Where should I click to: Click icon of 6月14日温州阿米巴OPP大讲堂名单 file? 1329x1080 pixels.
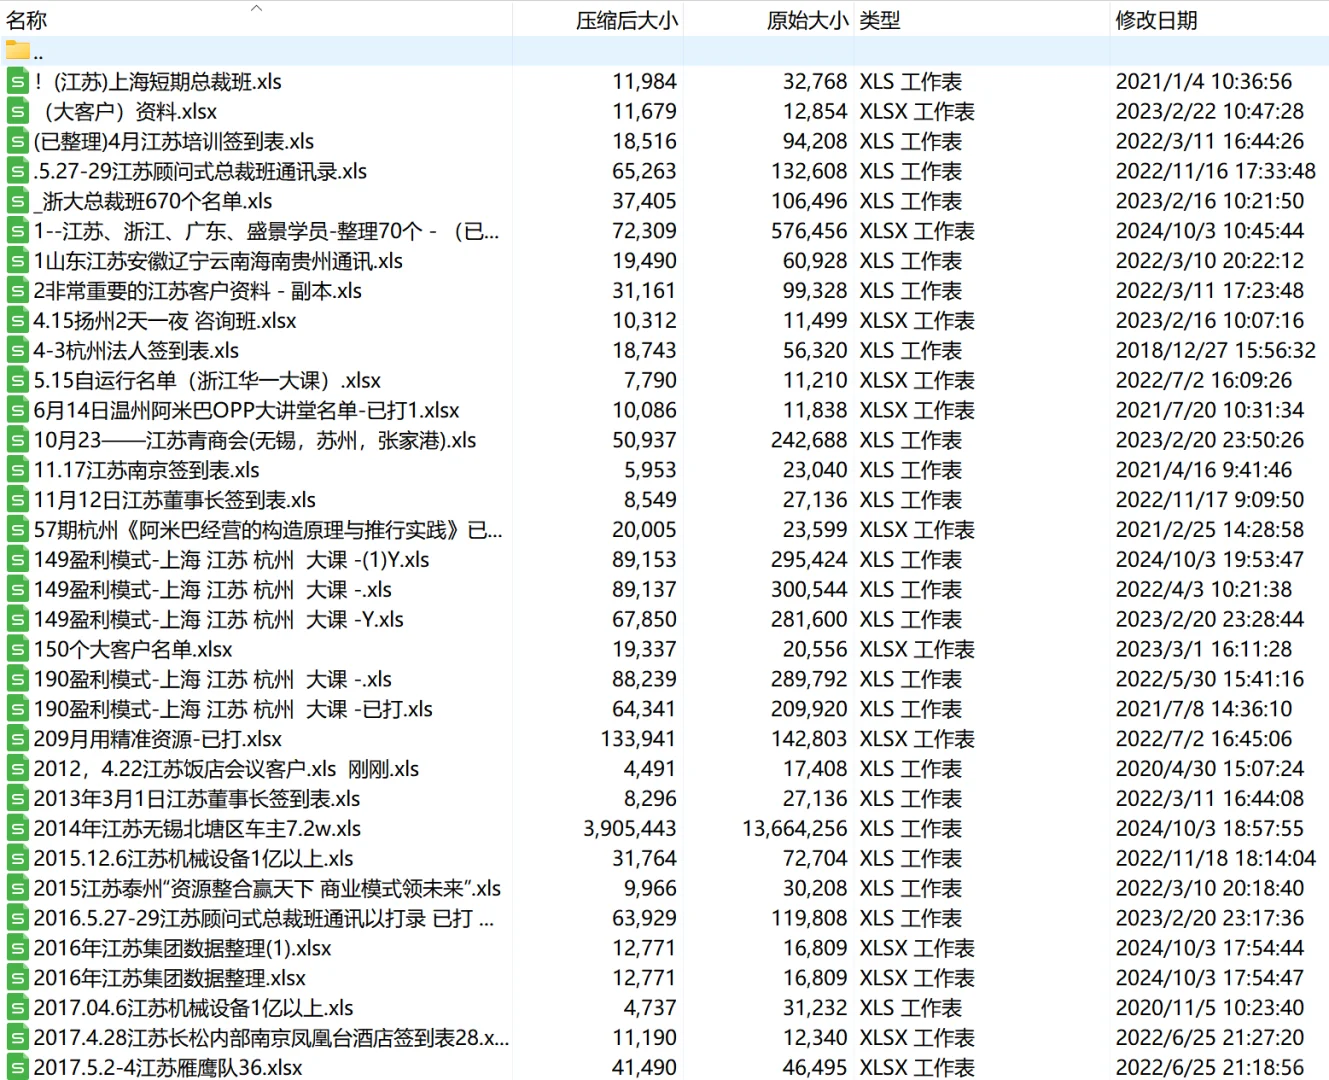tap(18, 410)
